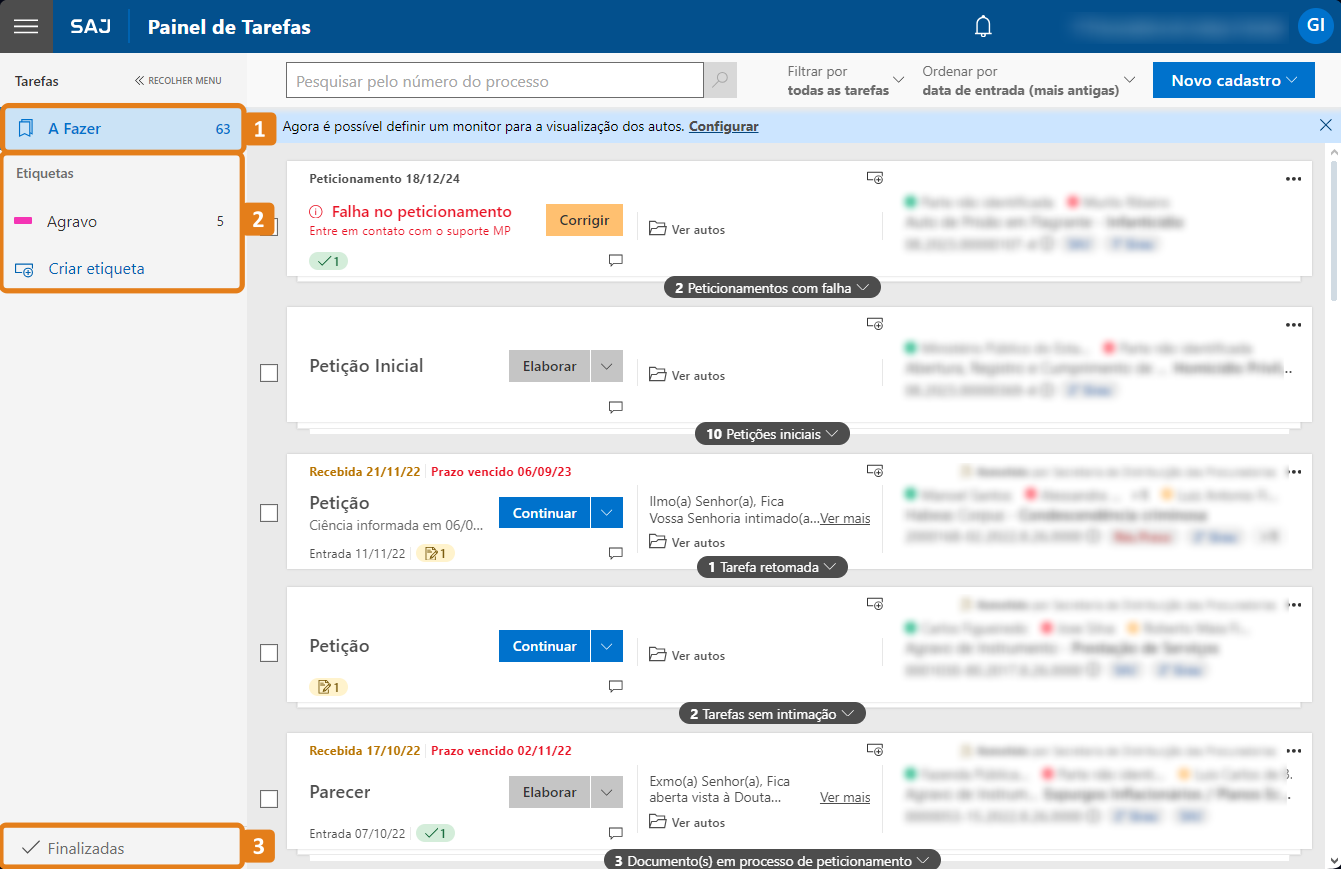Open three-dots menu on Parecer card
1341x869 pixels.
1293,751
